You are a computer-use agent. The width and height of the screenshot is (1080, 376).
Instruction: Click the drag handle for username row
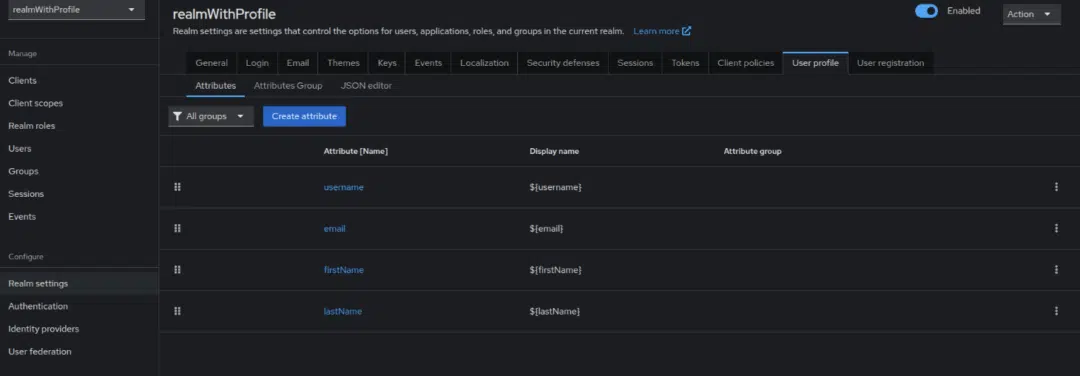point(177,187)
